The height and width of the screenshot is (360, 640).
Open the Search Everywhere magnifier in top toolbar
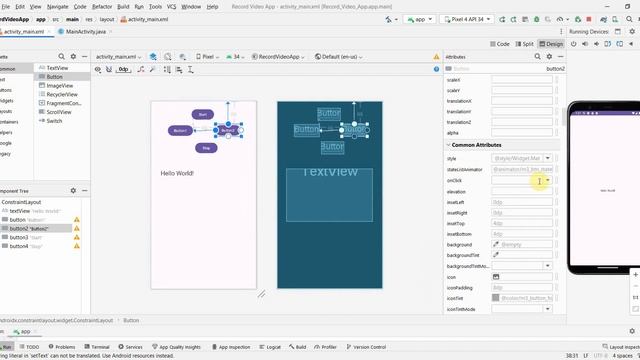coord(629,19)
